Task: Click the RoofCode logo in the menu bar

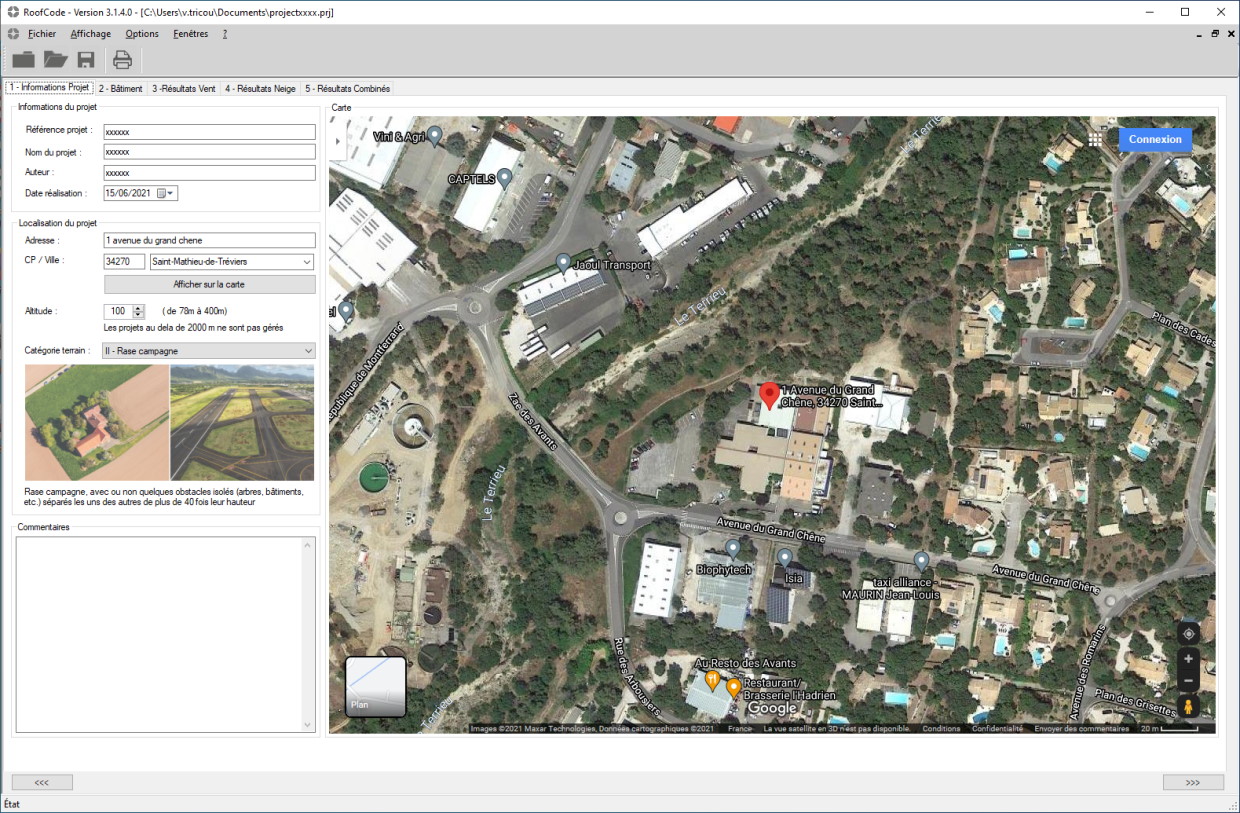Action: pos(13,34)
